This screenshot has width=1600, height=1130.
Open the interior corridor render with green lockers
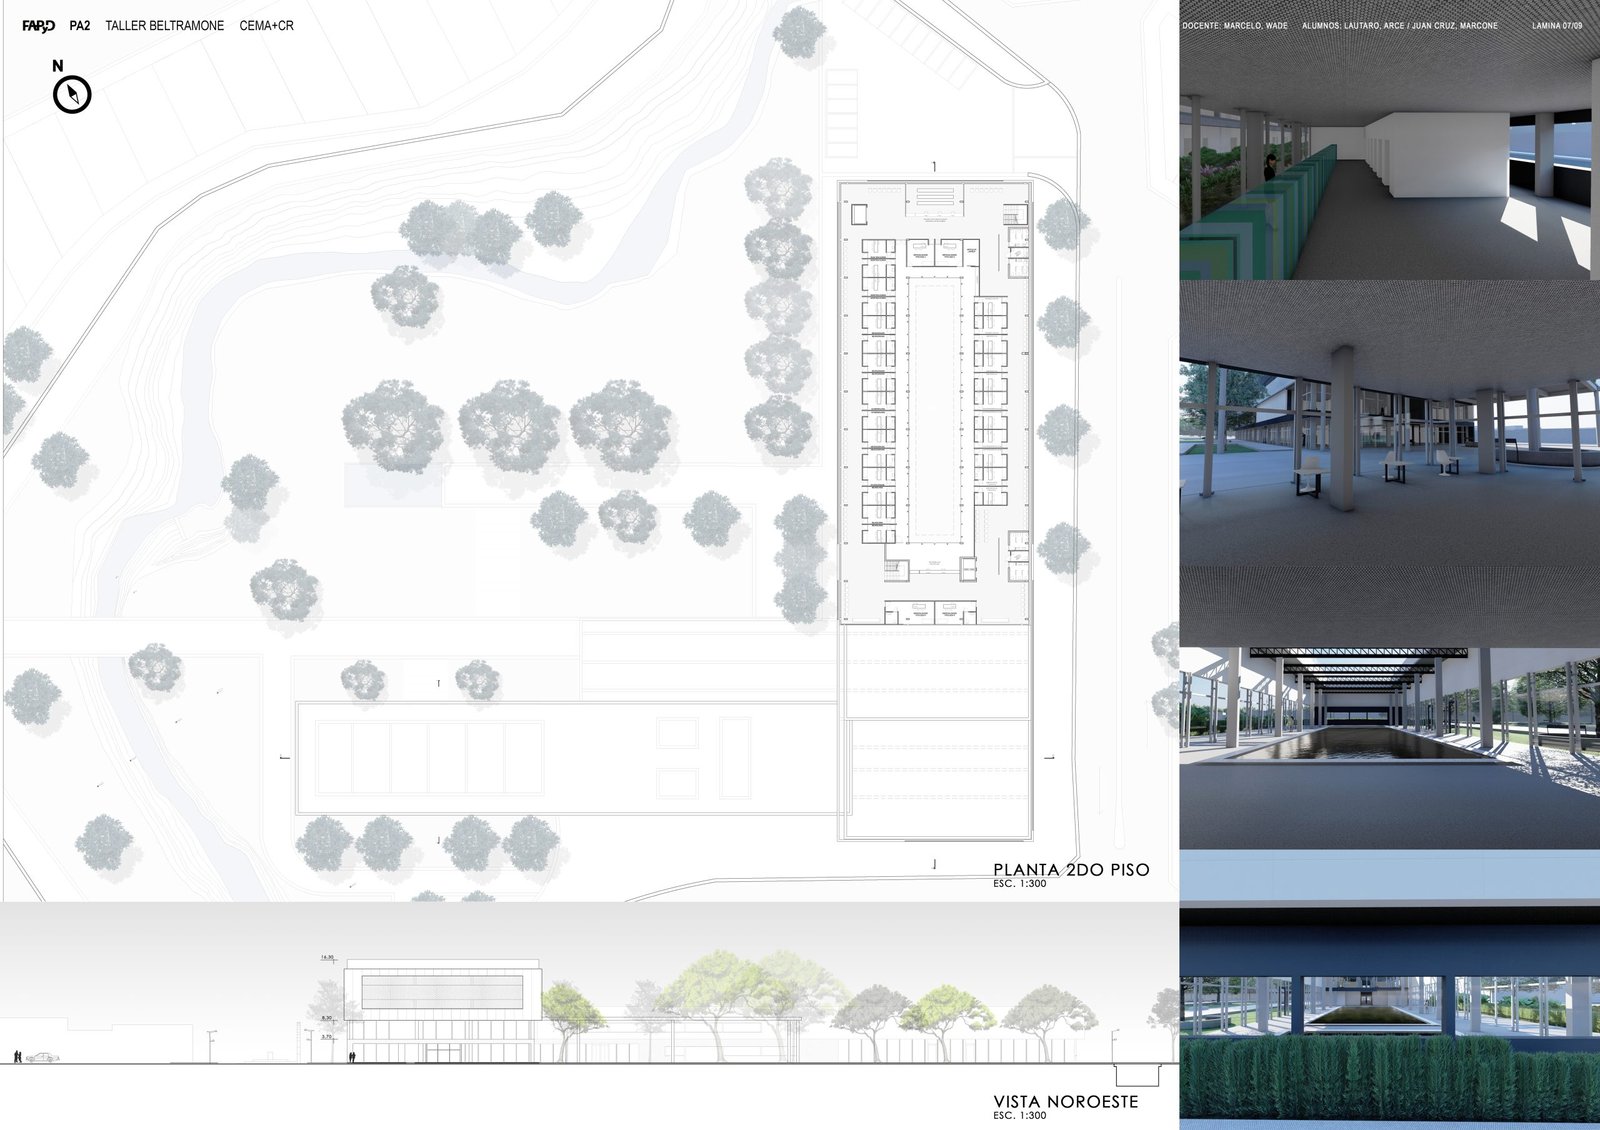point(1389,160)
